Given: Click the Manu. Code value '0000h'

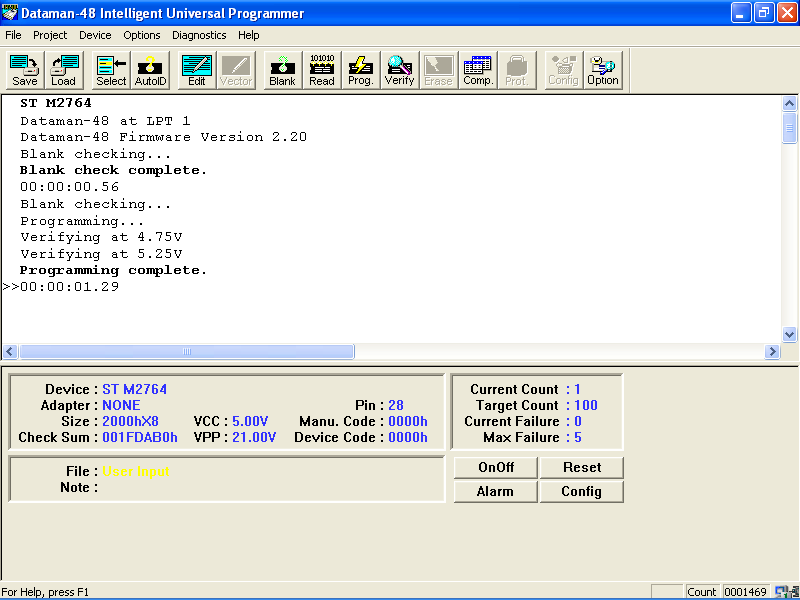Looking at the screenshot, I should pos(408,421).
